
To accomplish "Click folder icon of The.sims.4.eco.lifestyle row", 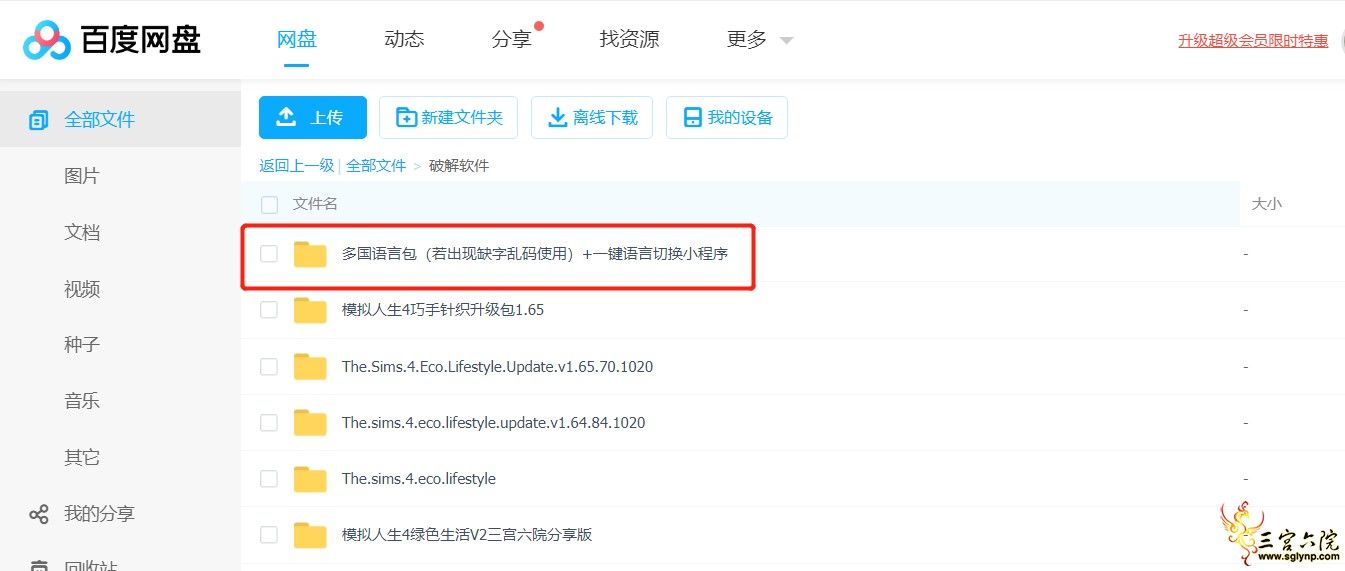I will click(310, 479).
